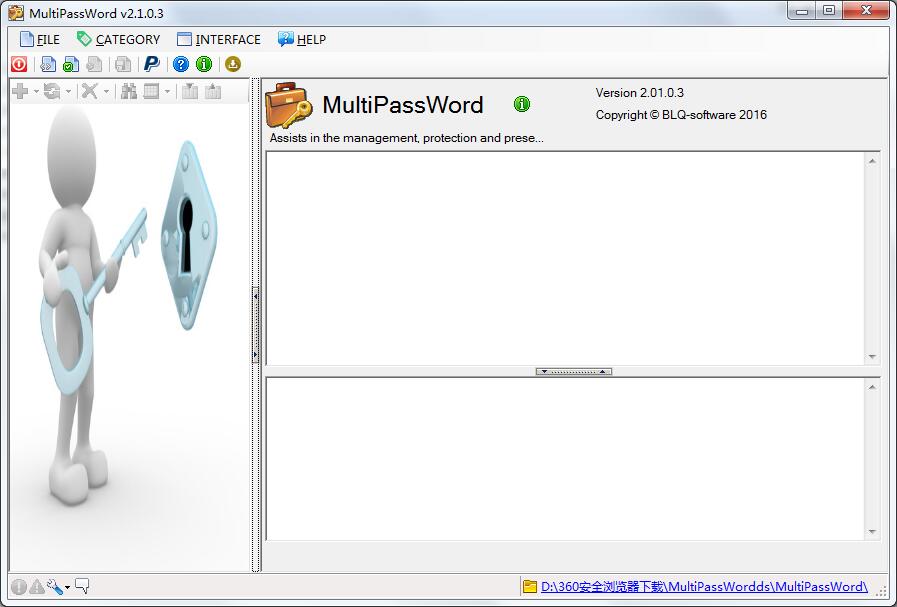Open the MultiPassWord folder path link
The image size is (897, 607).
click(x=703, y=587)
